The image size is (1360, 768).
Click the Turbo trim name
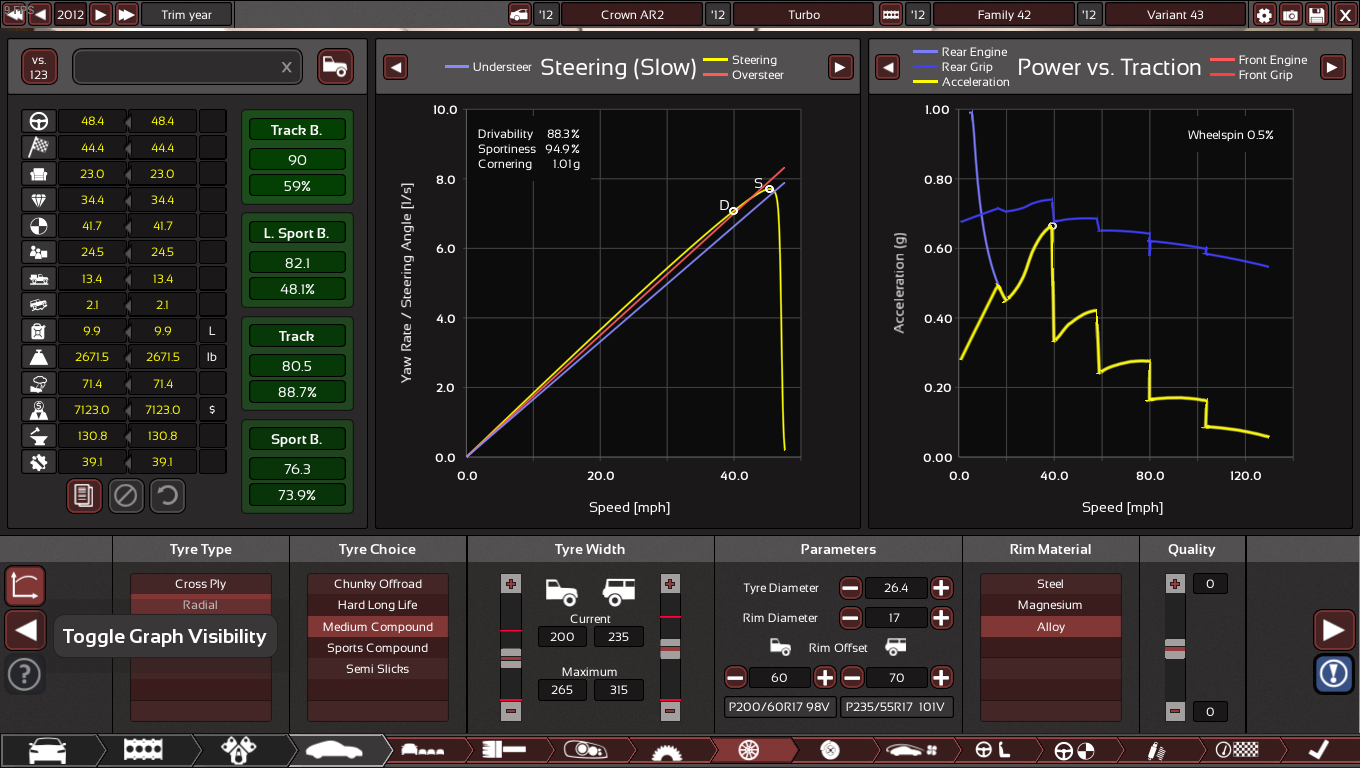[x=804, y=15]
